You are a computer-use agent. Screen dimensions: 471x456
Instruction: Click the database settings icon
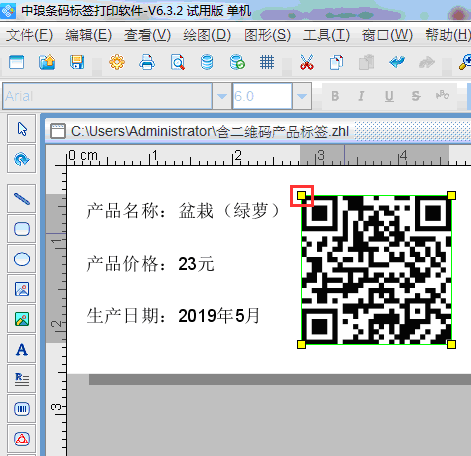coord(207,62)
